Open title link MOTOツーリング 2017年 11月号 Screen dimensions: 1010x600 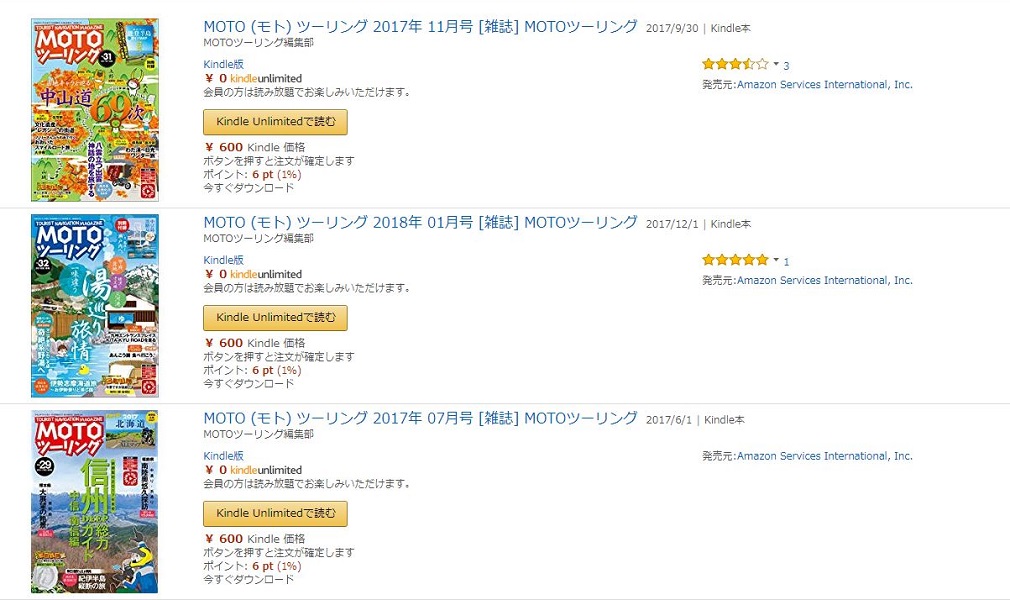pyautogui.click(x=420, y=26)
